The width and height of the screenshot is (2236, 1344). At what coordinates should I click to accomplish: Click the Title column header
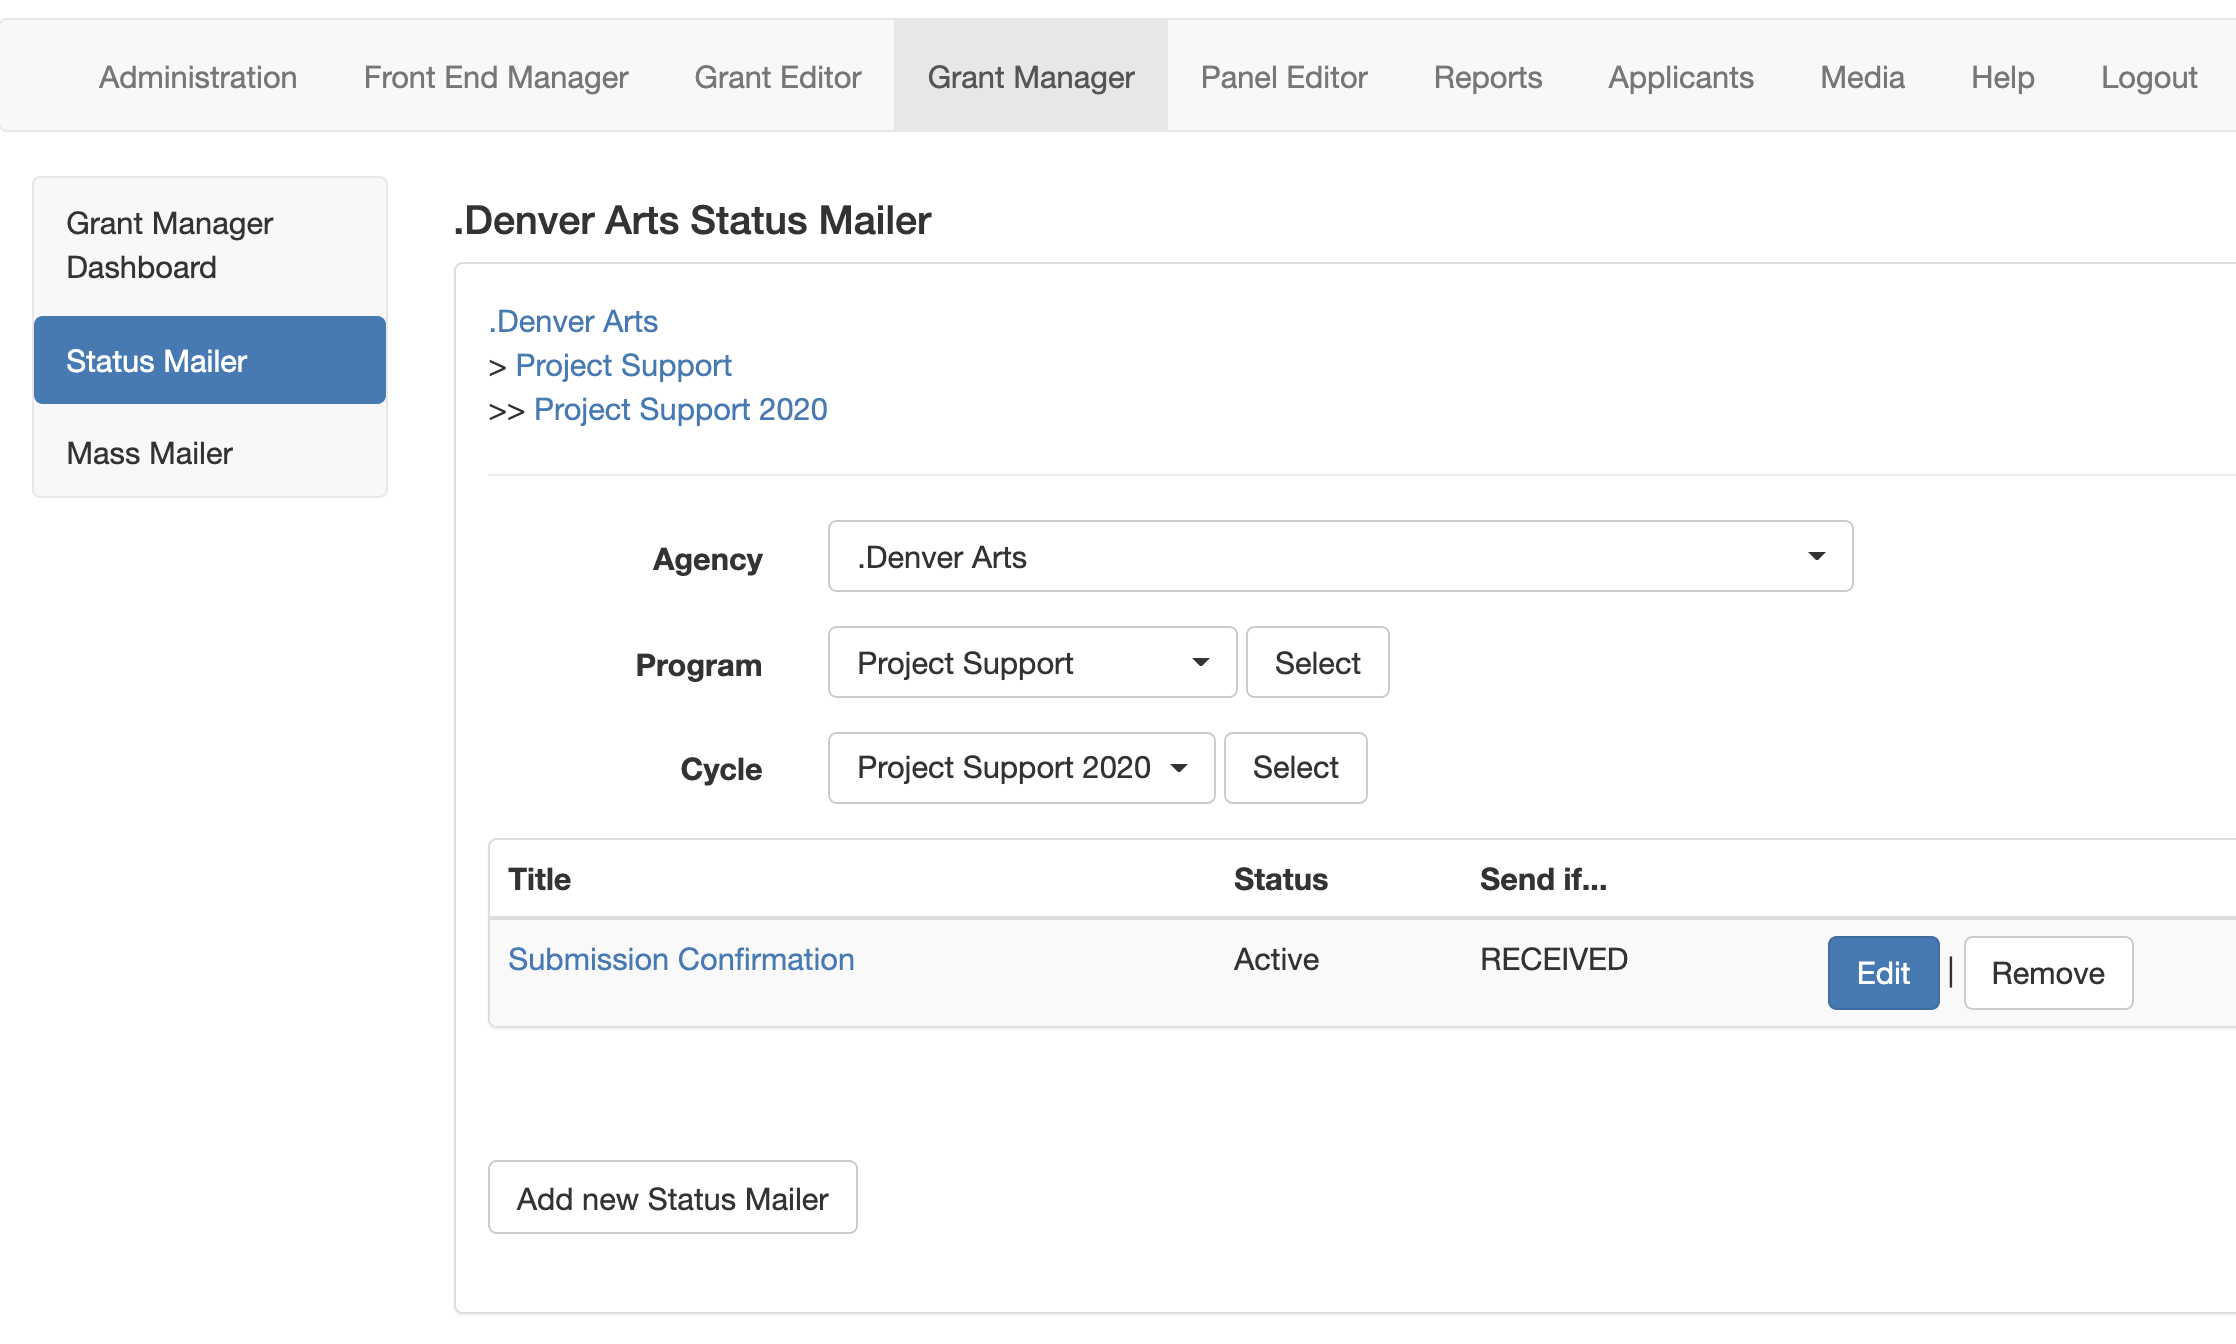point(539,879)
